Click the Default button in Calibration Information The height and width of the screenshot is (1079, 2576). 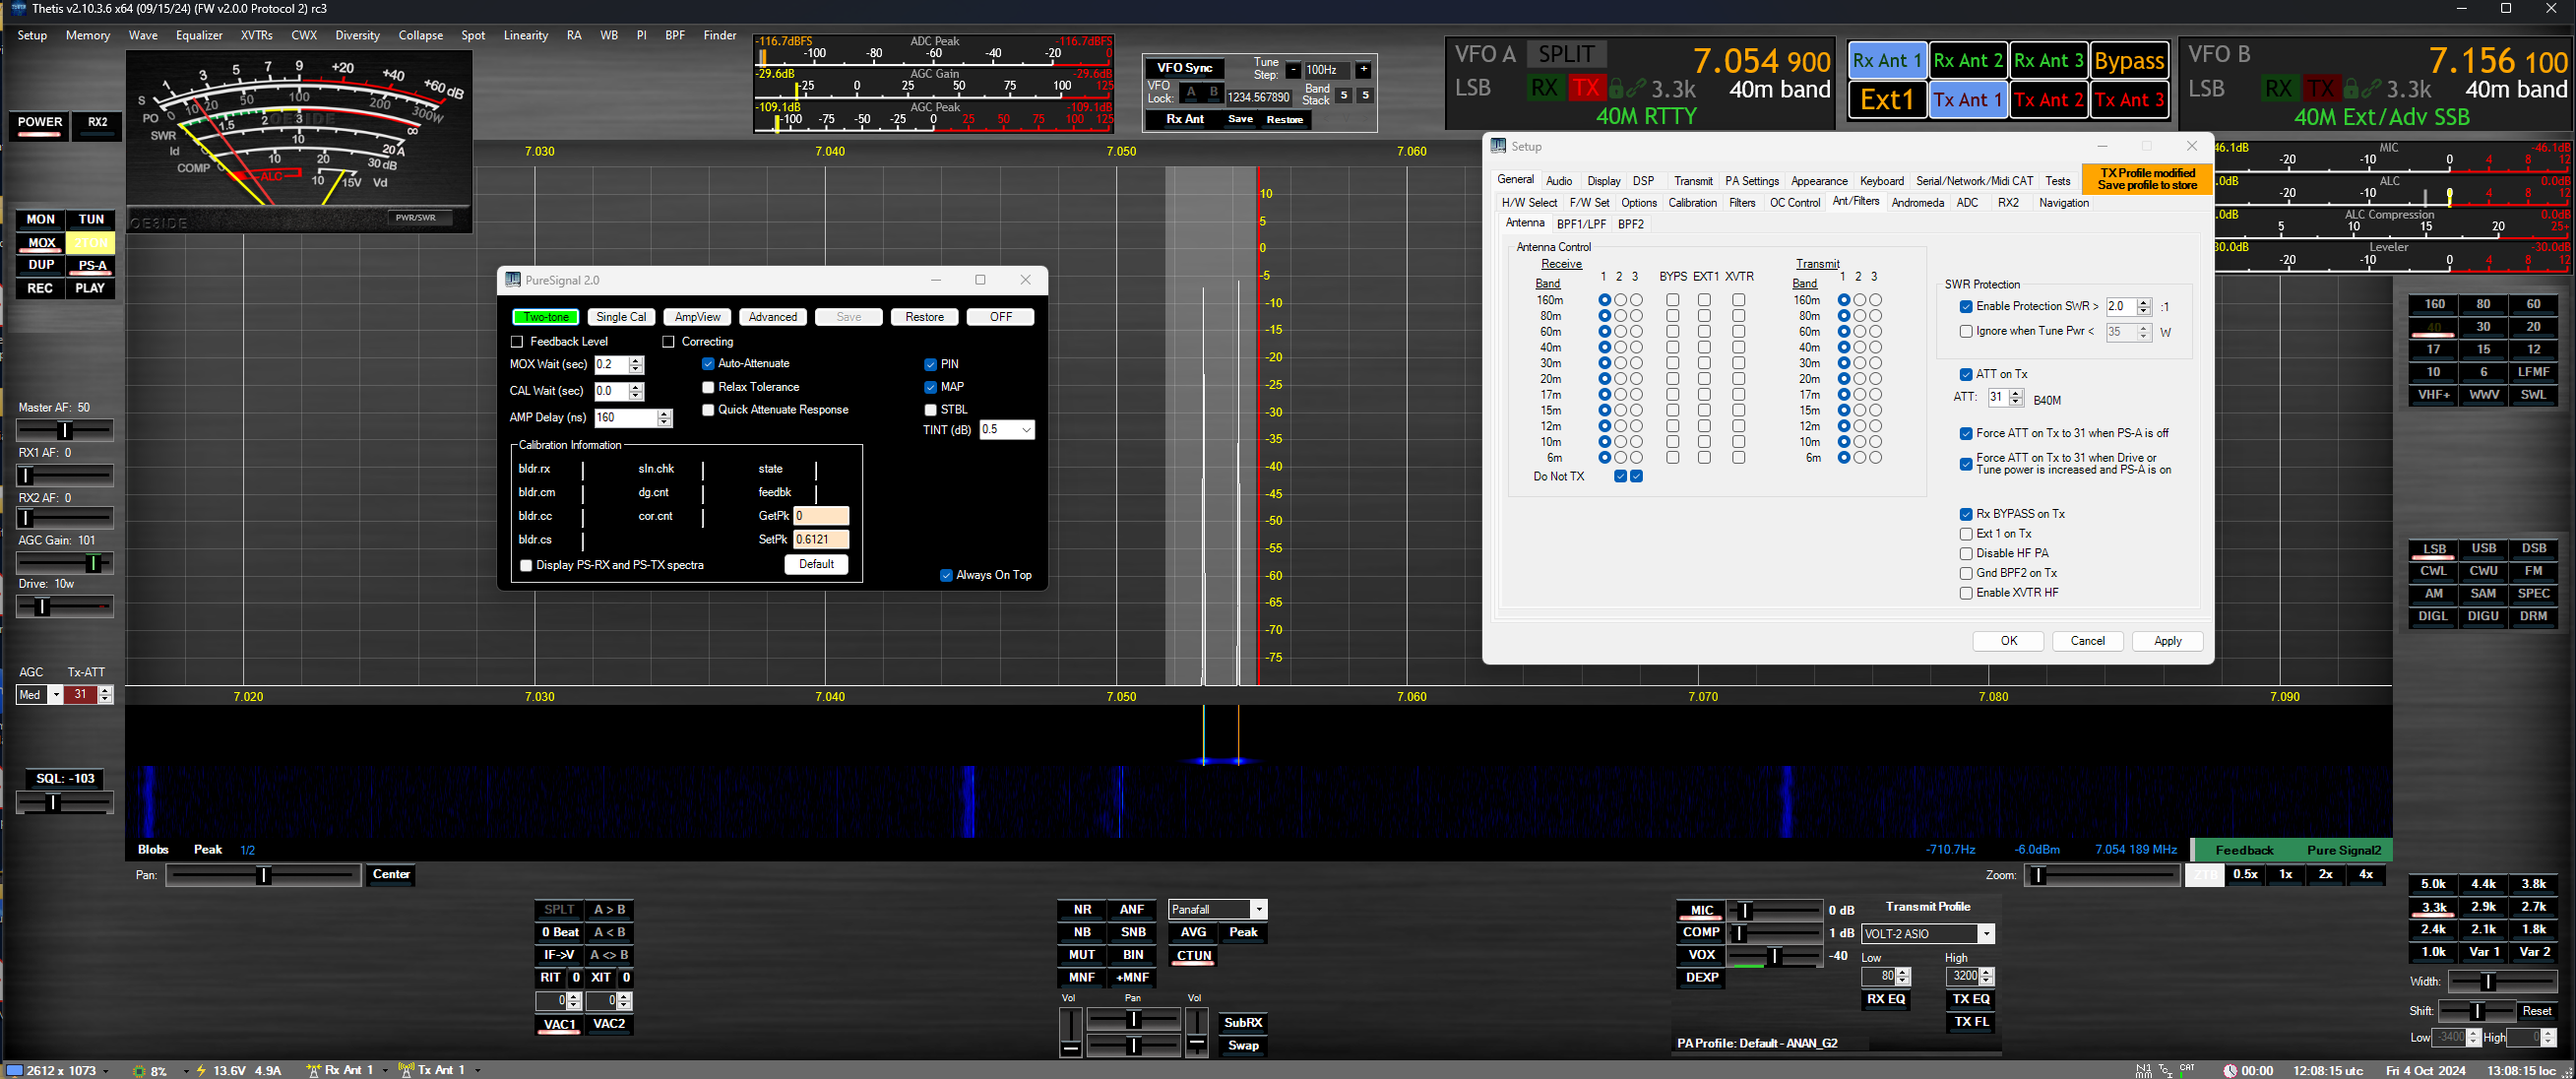[x=816, y=564]
